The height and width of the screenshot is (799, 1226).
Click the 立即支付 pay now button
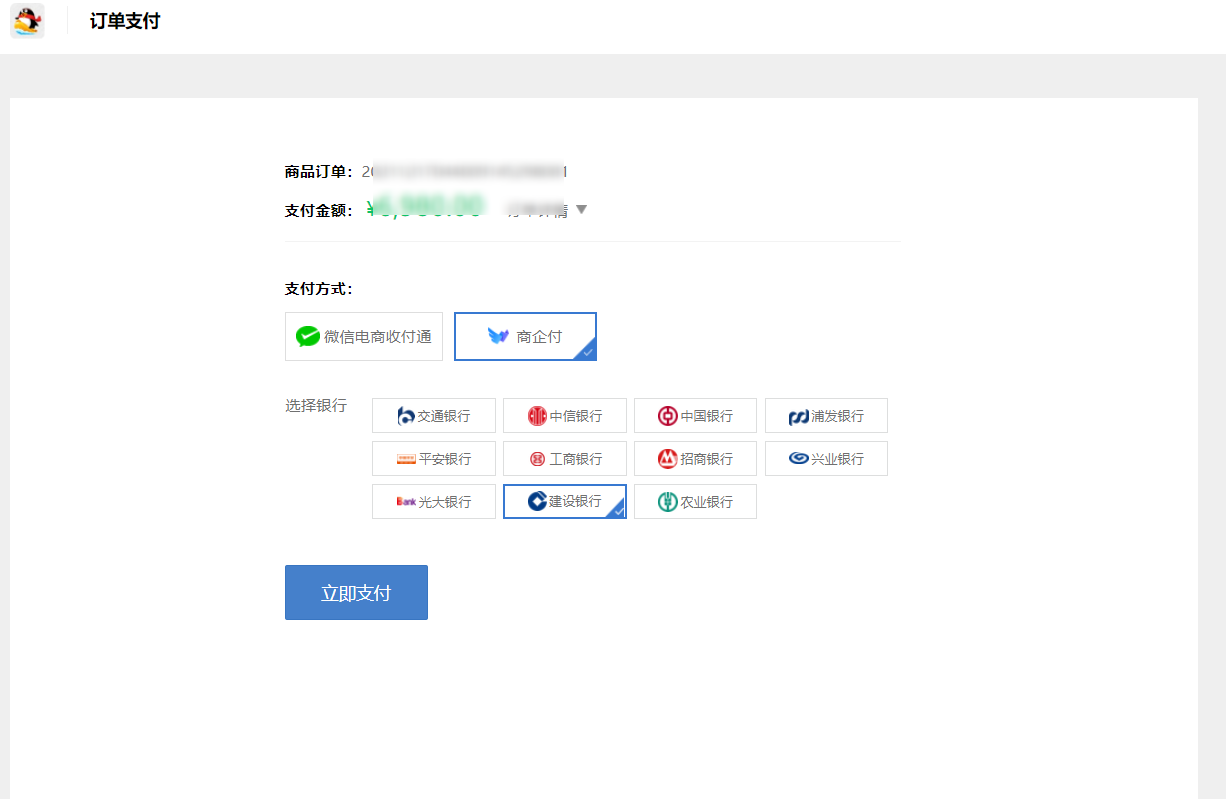(356, 593)
